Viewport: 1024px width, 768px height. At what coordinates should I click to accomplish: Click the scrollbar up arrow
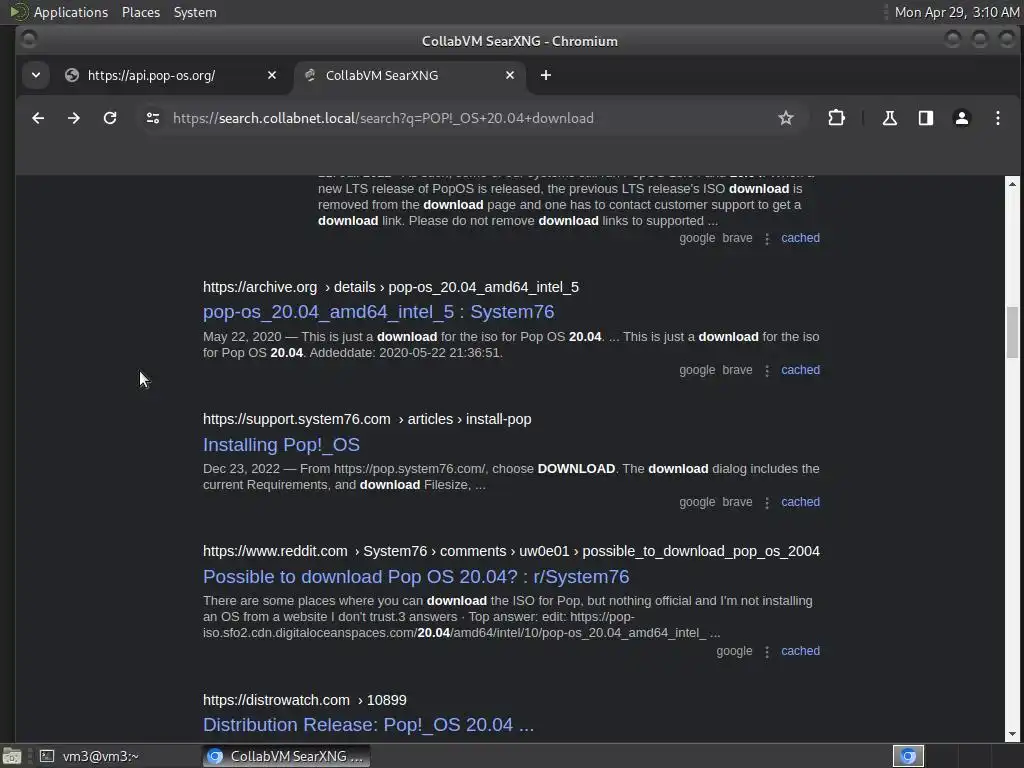(1012, 184)
